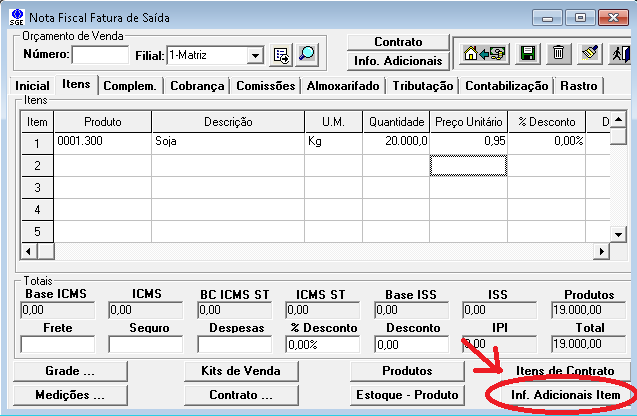This screenshot has width=637, height=416.
Task: Click the brush clear form icon
Action: click(590, 54)
